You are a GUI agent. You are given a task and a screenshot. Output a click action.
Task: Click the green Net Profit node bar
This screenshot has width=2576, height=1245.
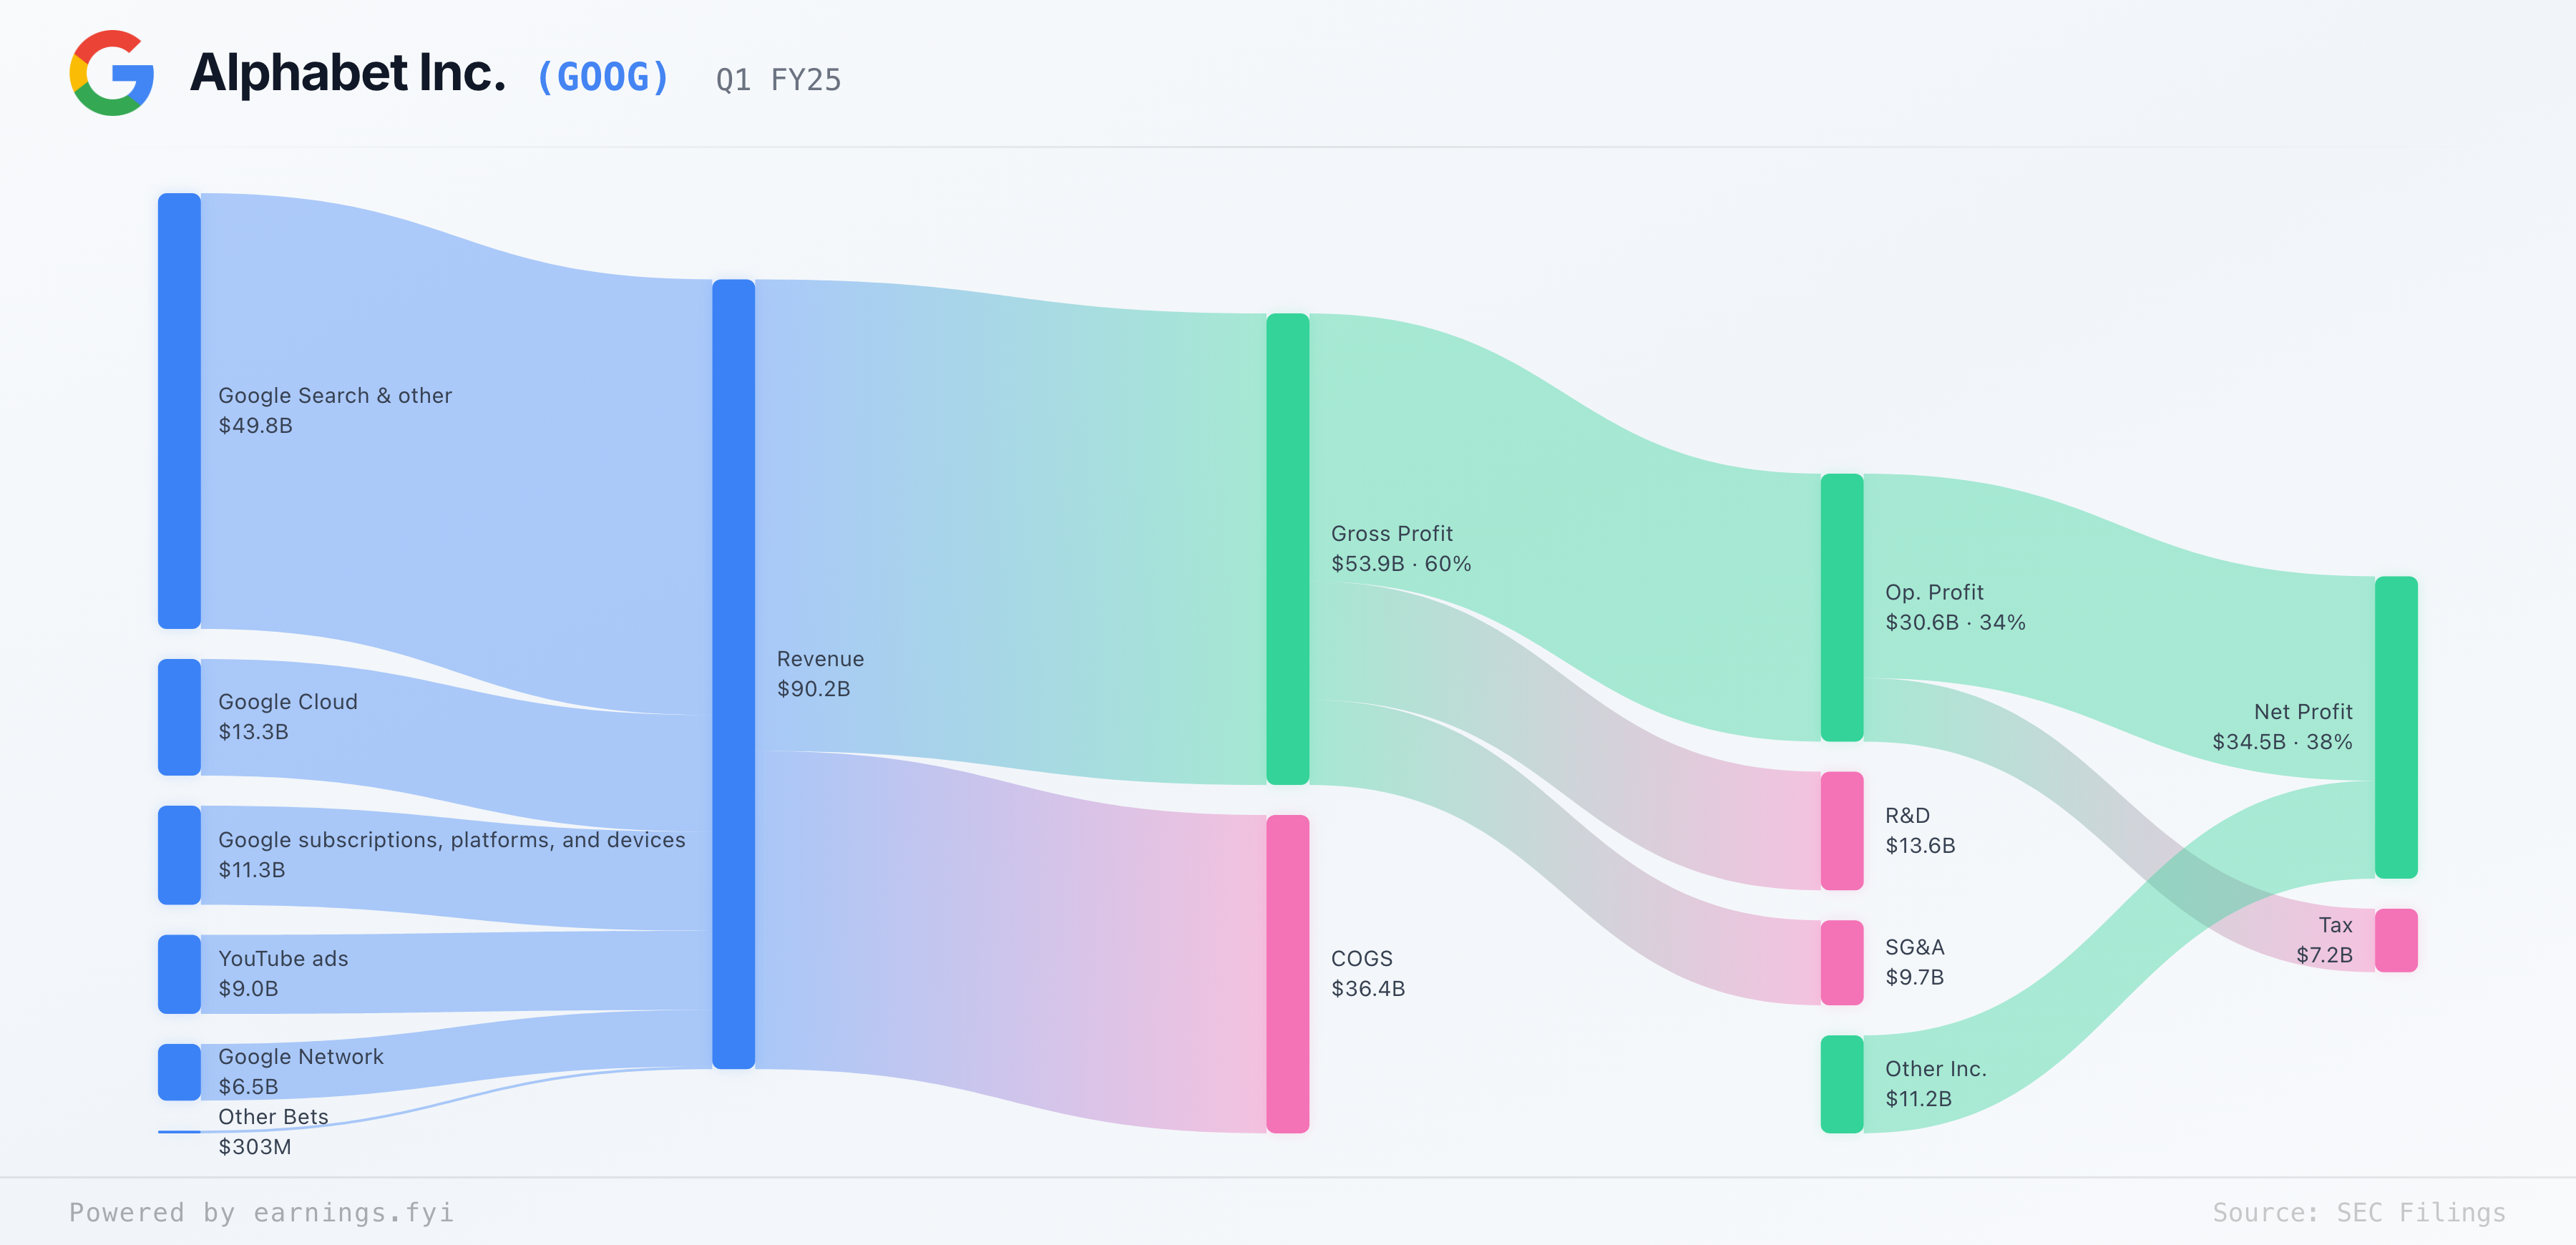tap(2395, 727)
